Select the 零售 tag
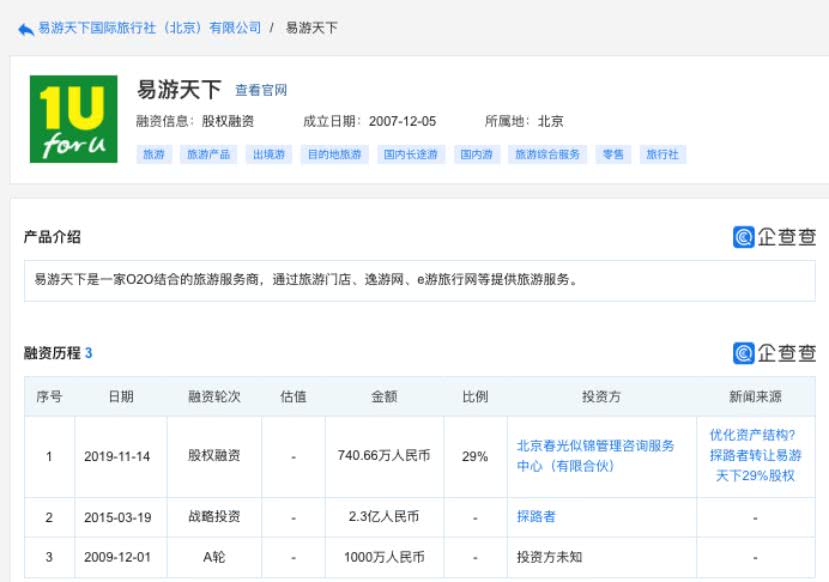 (613, 154)
